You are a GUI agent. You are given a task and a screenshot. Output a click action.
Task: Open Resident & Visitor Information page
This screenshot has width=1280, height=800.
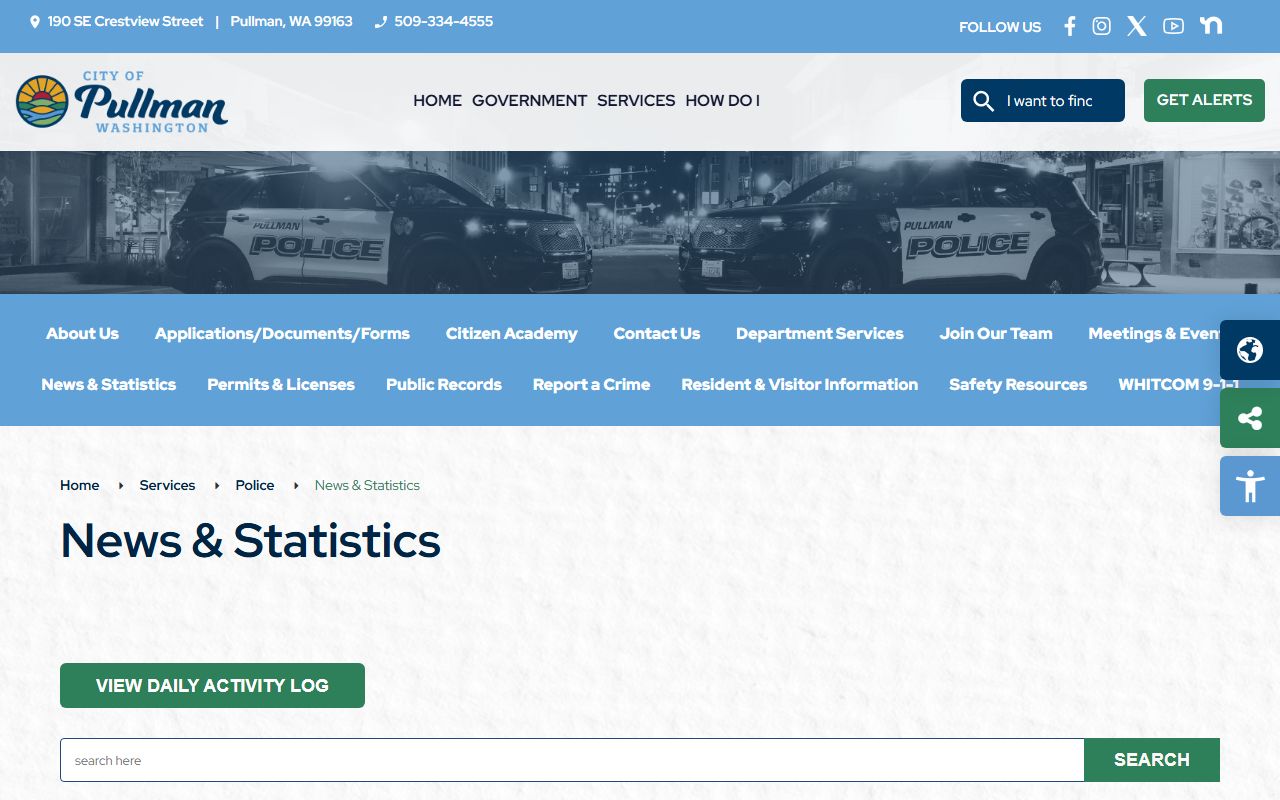(x=799, y=384)
